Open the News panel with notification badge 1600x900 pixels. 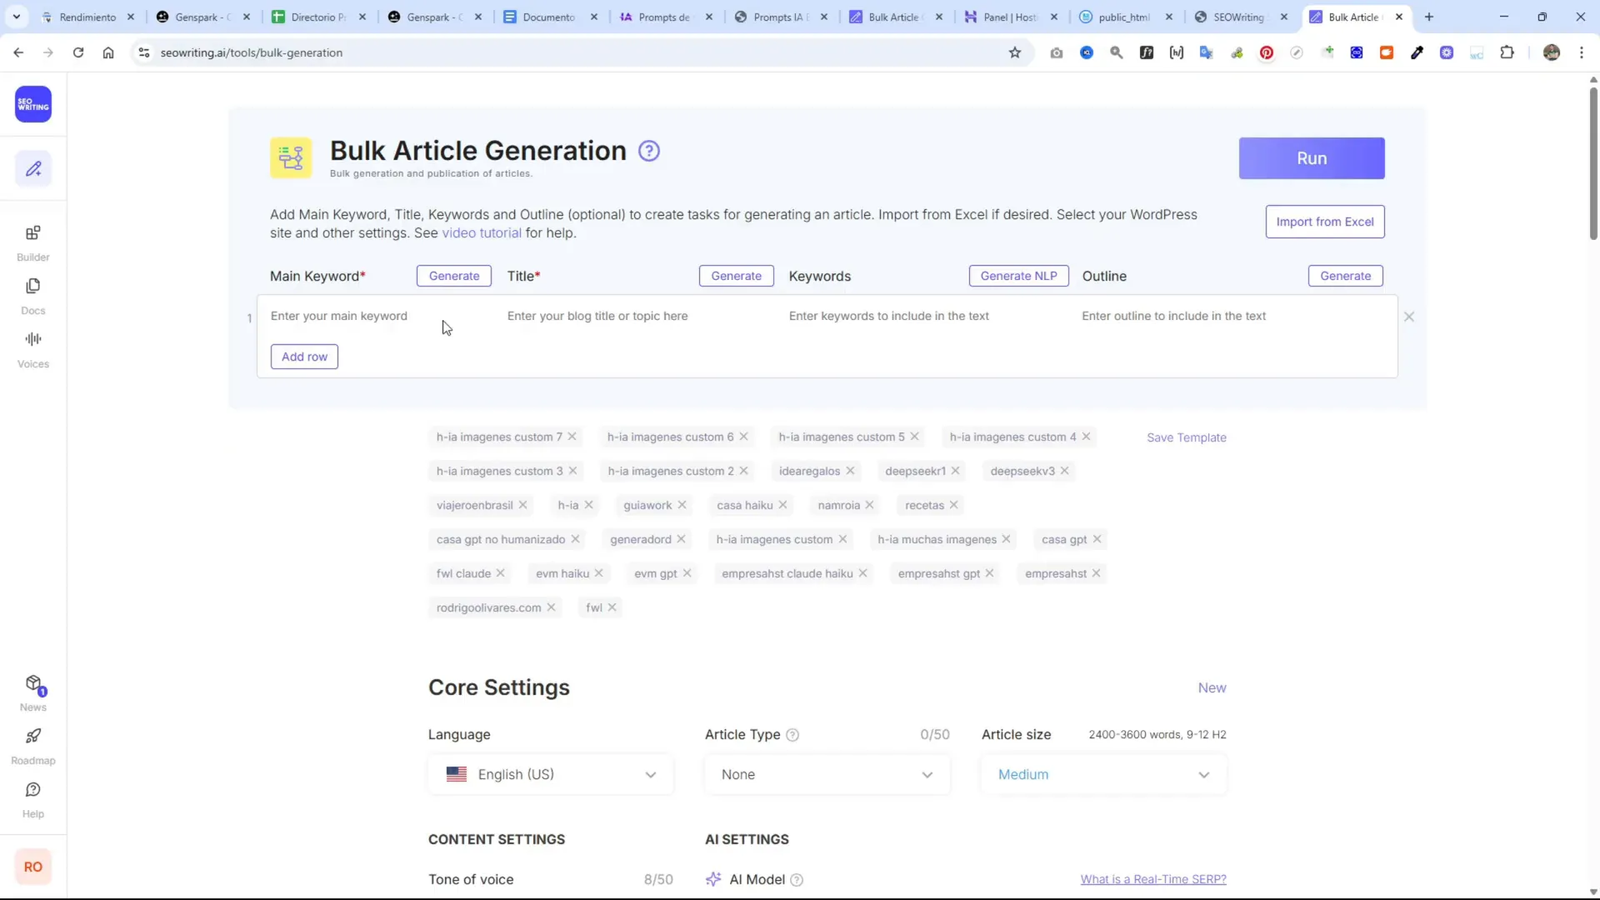33,692
